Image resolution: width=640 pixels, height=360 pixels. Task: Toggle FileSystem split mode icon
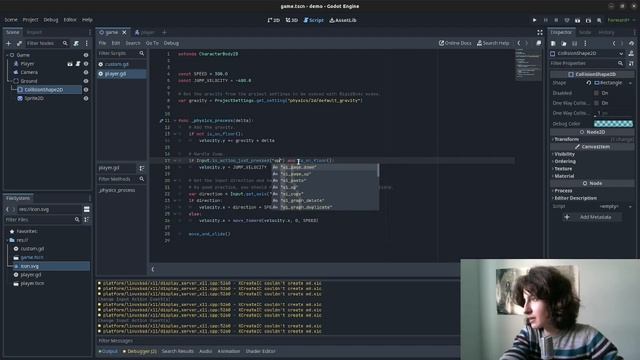(x=87, y=209)
